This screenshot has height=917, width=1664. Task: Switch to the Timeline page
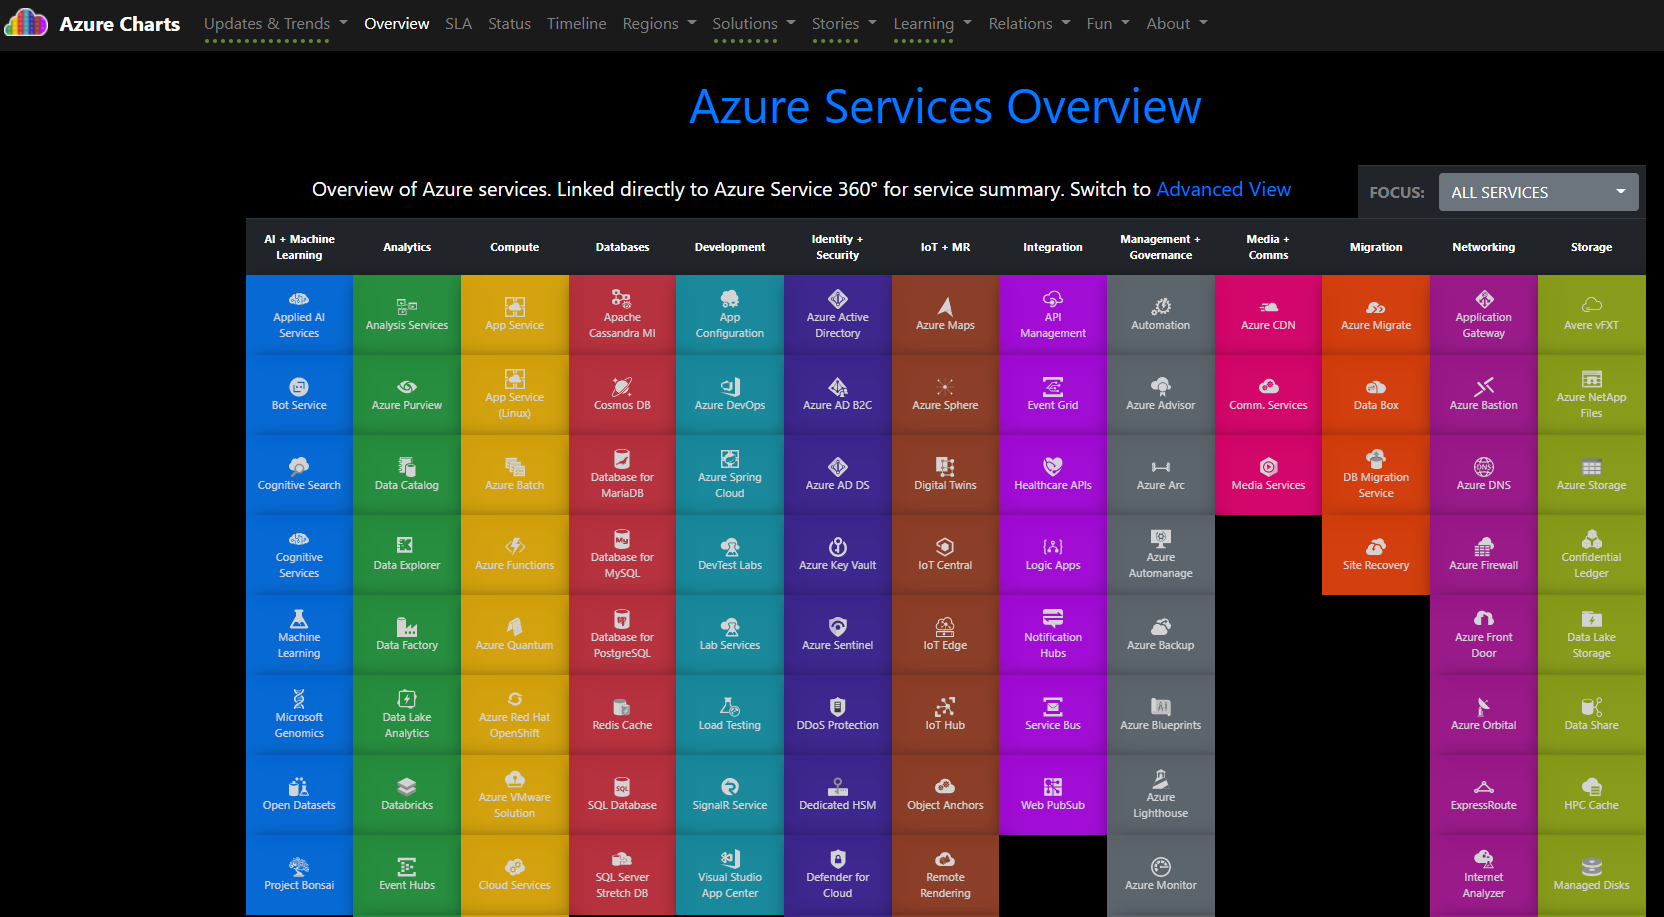(x=576, y=23)
